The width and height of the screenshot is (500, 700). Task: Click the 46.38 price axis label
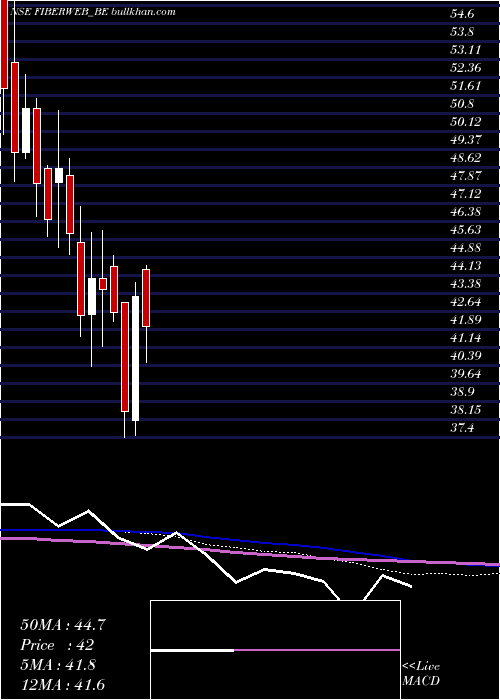coord(465,212)
